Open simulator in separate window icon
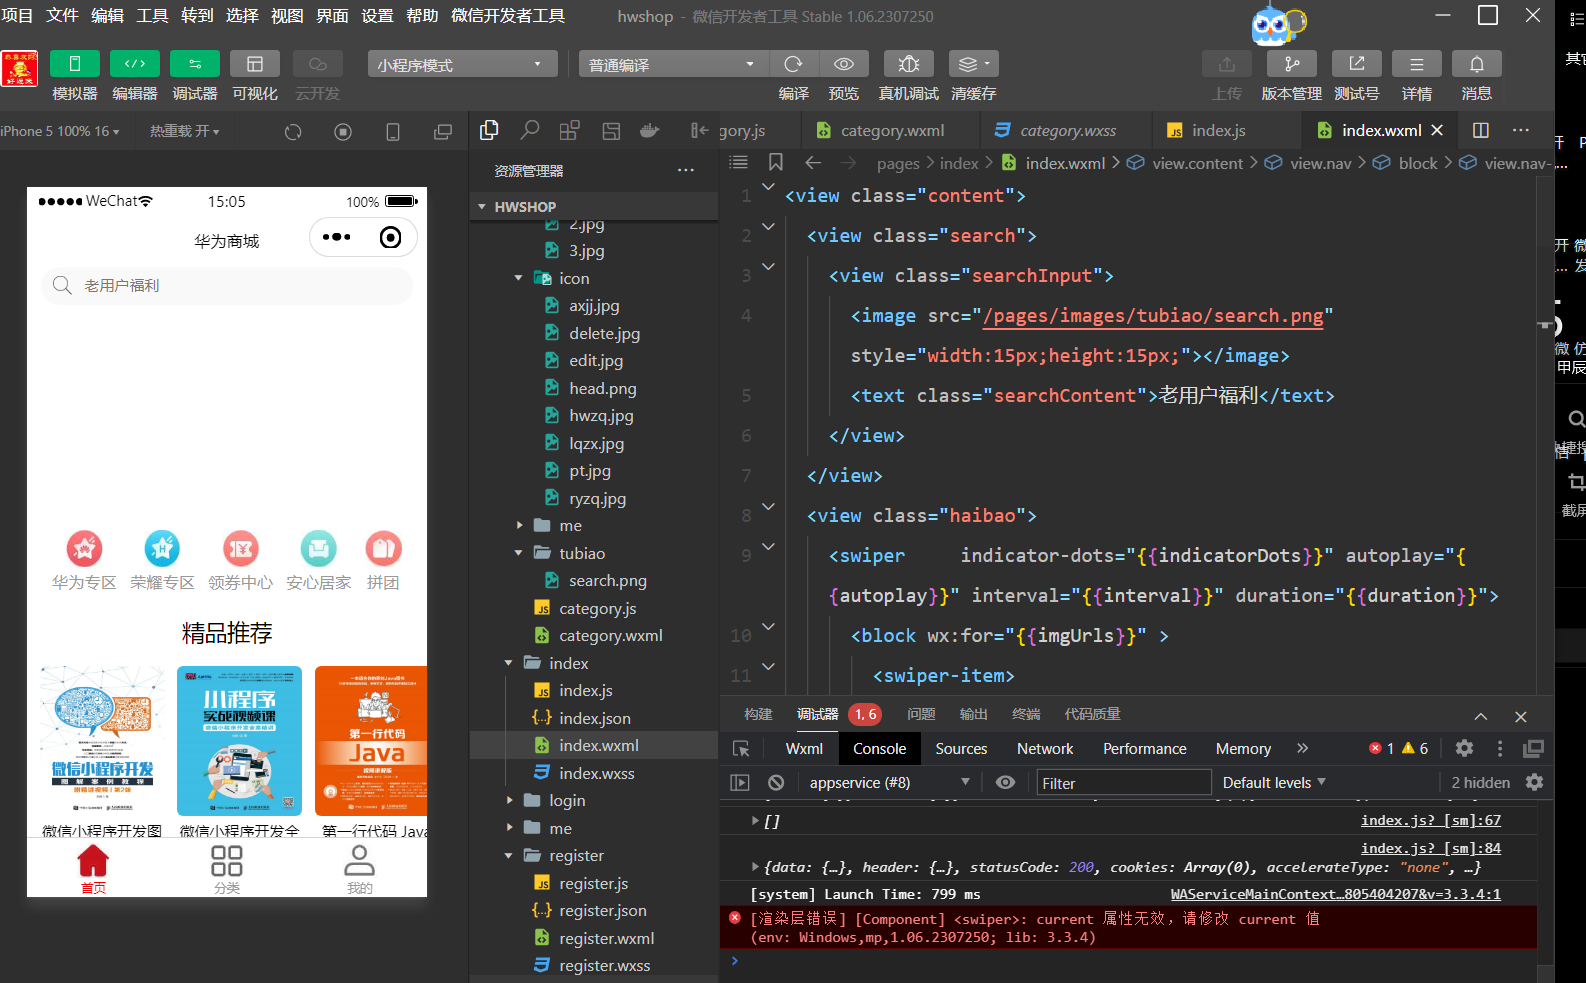The width and height of the screenshot is (1586, 983). coord(443,132)
